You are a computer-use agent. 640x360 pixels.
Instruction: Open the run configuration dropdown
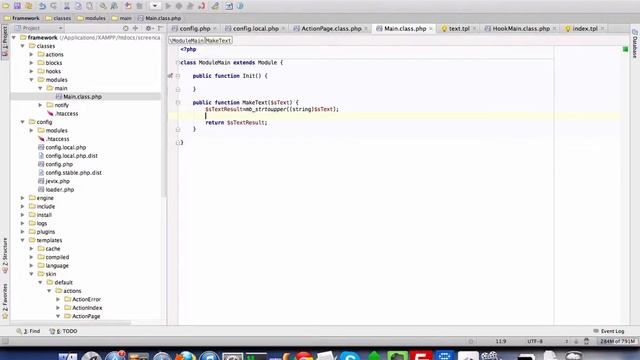coord(155,6)
